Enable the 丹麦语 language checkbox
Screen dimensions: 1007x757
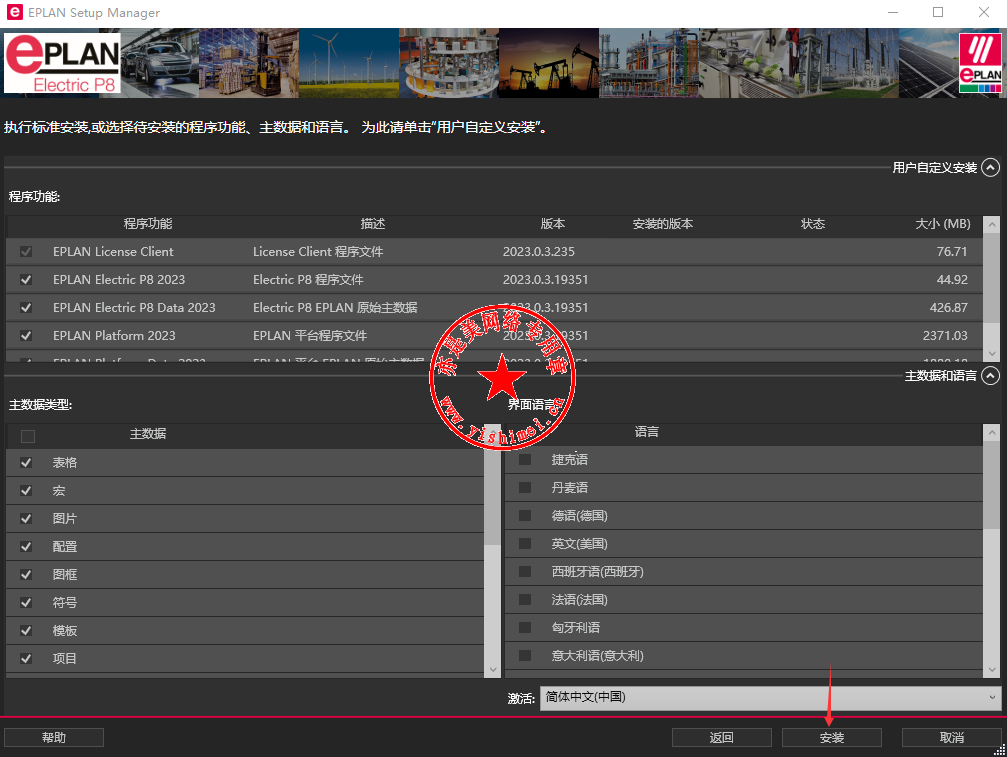(x=525, y=488)
